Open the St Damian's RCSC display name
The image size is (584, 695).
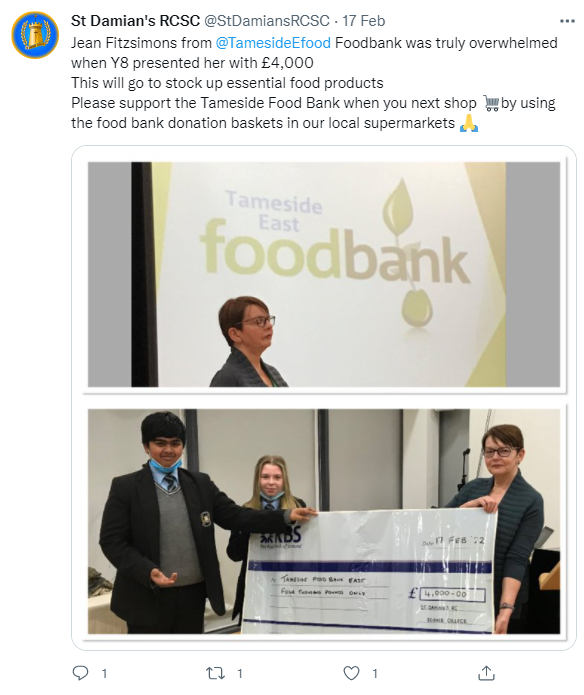coord(136,20)
